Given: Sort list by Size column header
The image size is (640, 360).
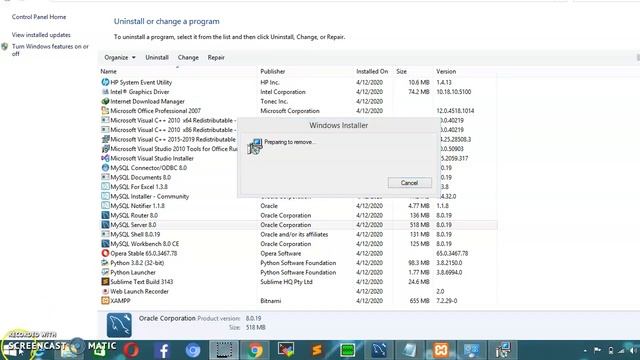Looking at the screenshot, I should (401, 71).
